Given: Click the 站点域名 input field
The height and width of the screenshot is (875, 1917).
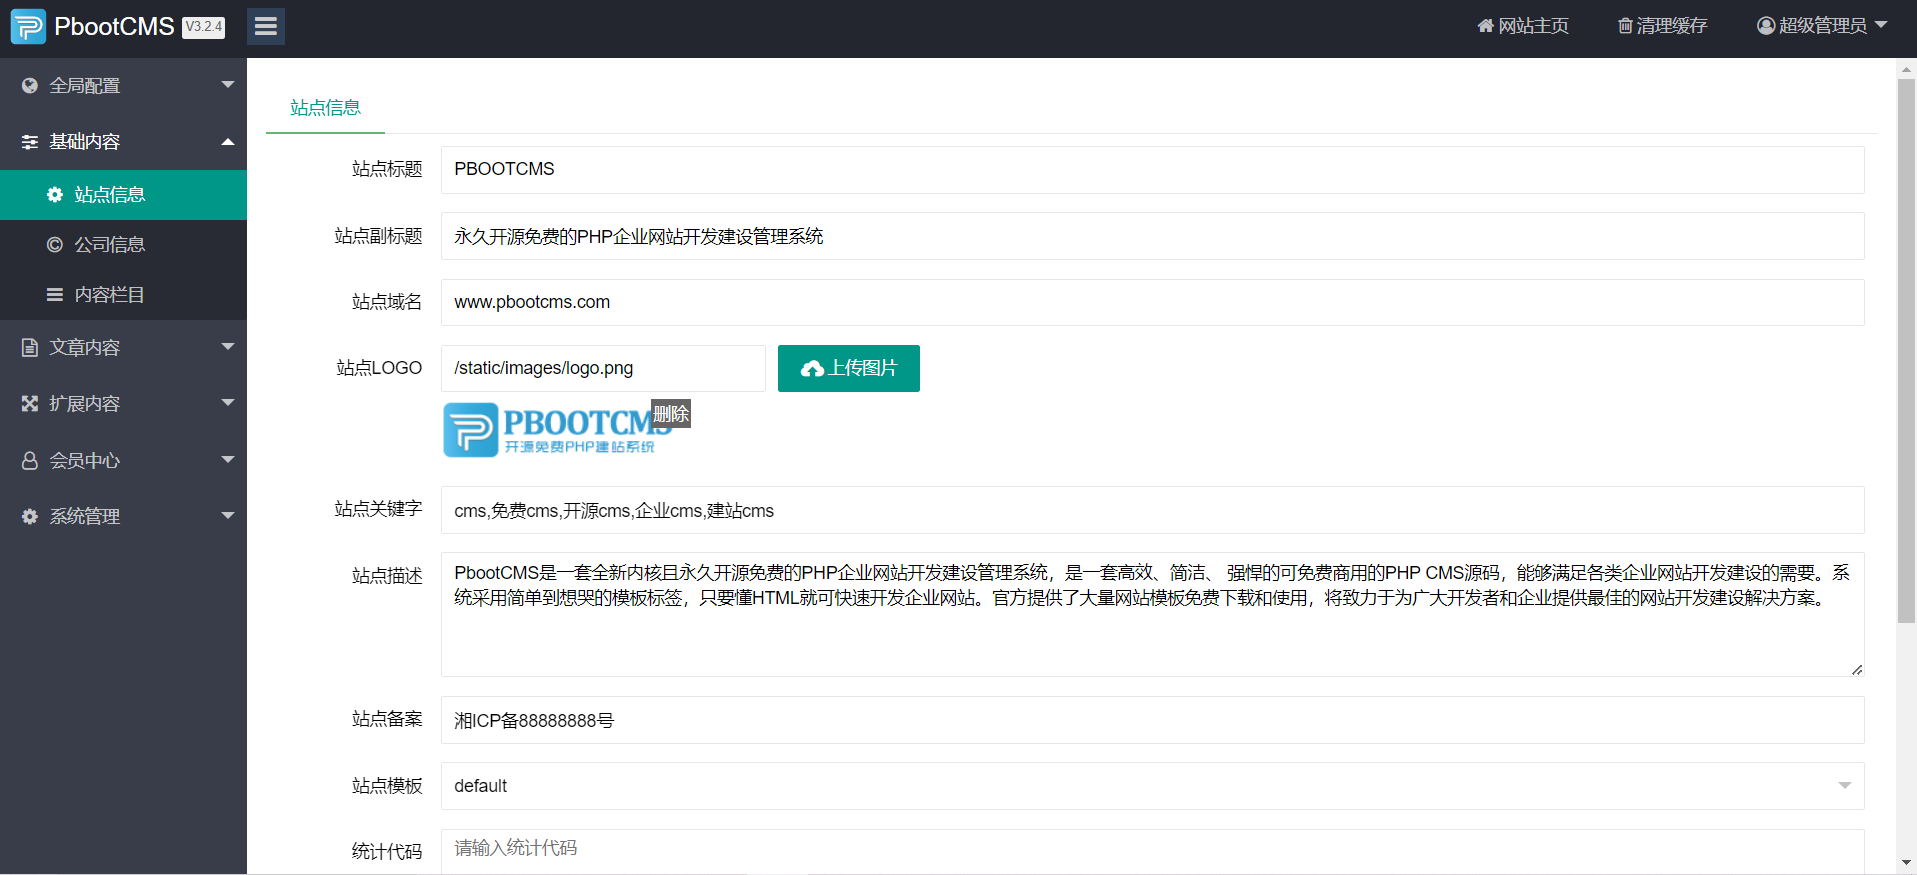Looking at the screenshot, I should (1152, 302).
